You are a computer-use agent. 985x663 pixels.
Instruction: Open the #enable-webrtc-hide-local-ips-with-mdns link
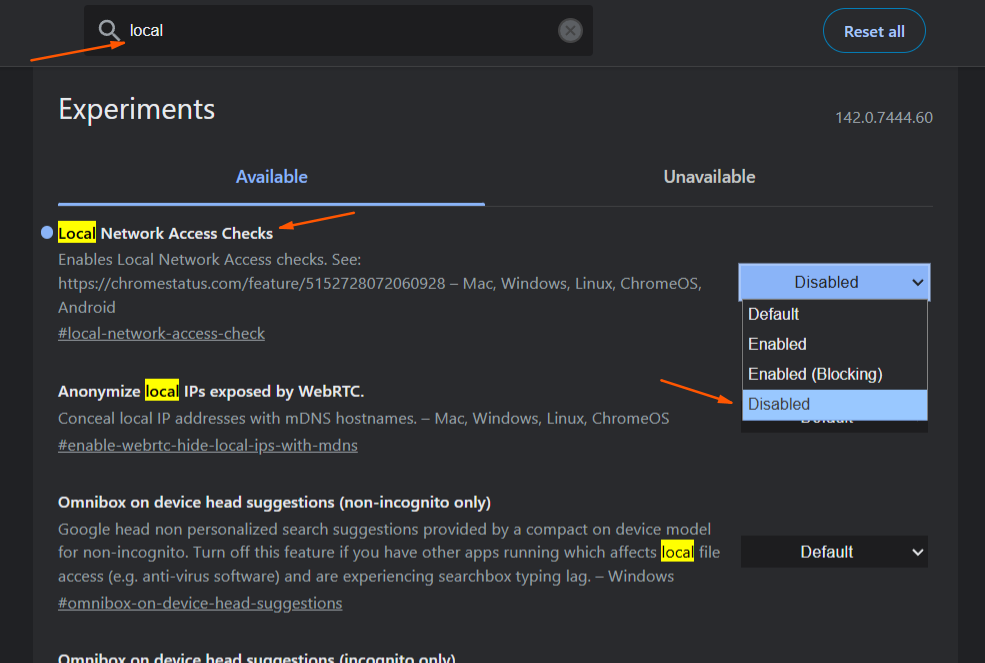tap(207, 445)
